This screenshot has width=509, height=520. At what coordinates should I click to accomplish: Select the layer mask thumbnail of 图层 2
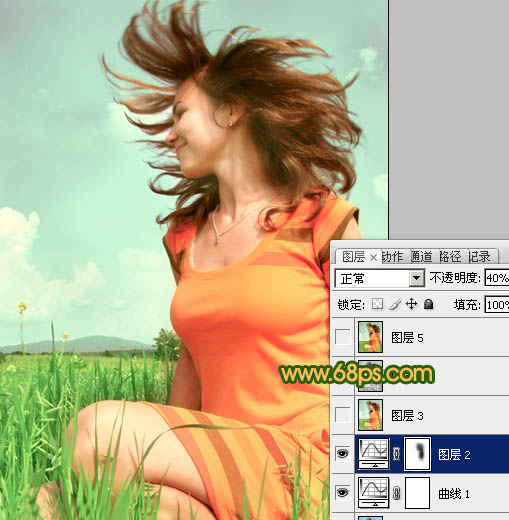tap(418, 454)
